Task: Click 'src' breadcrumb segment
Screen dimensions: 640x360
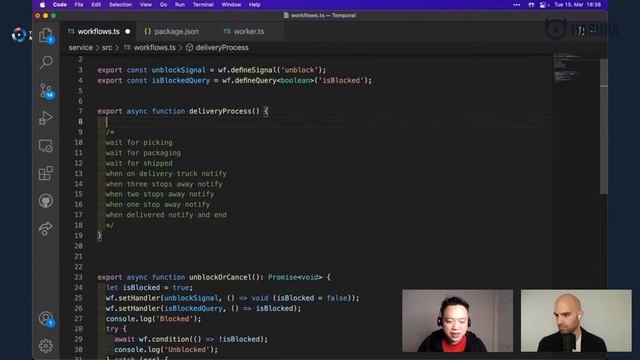Action: click(x=107, y=48)
